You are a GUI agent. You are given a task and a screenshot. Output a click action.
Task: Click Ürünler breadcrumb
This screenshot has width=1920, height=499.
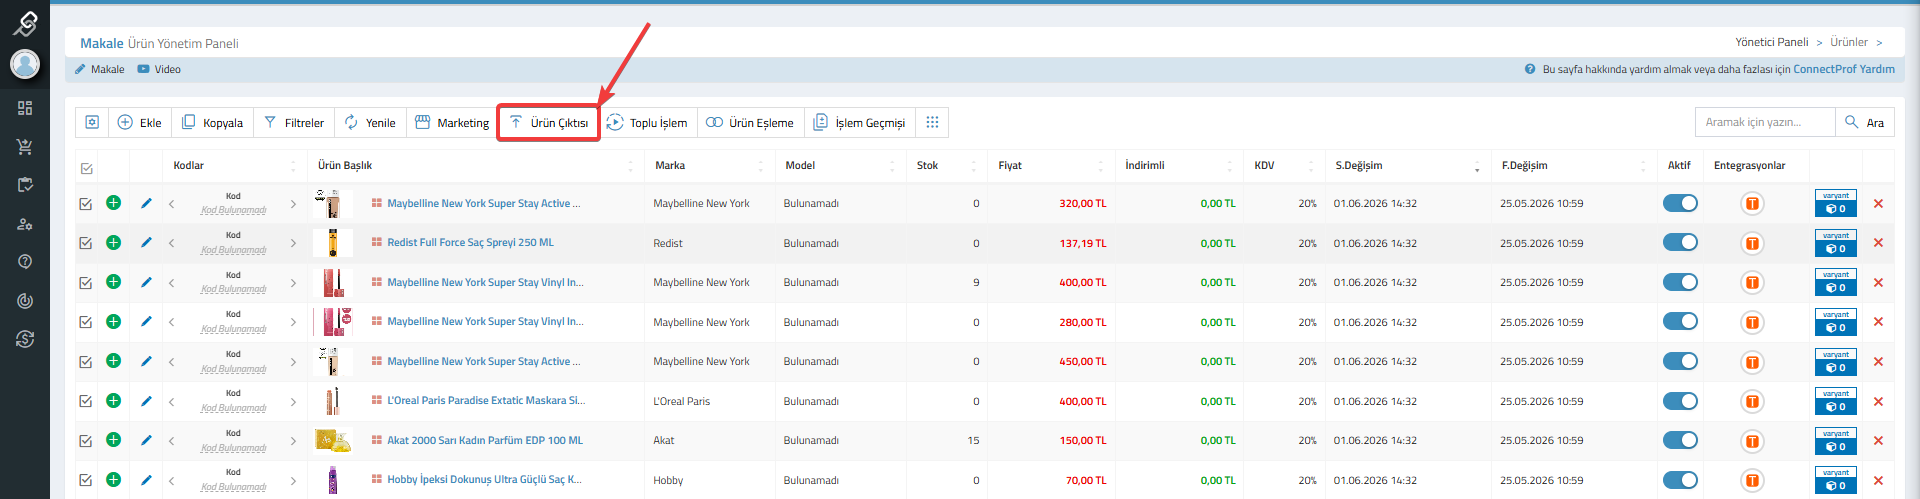tap(1849, 42)
